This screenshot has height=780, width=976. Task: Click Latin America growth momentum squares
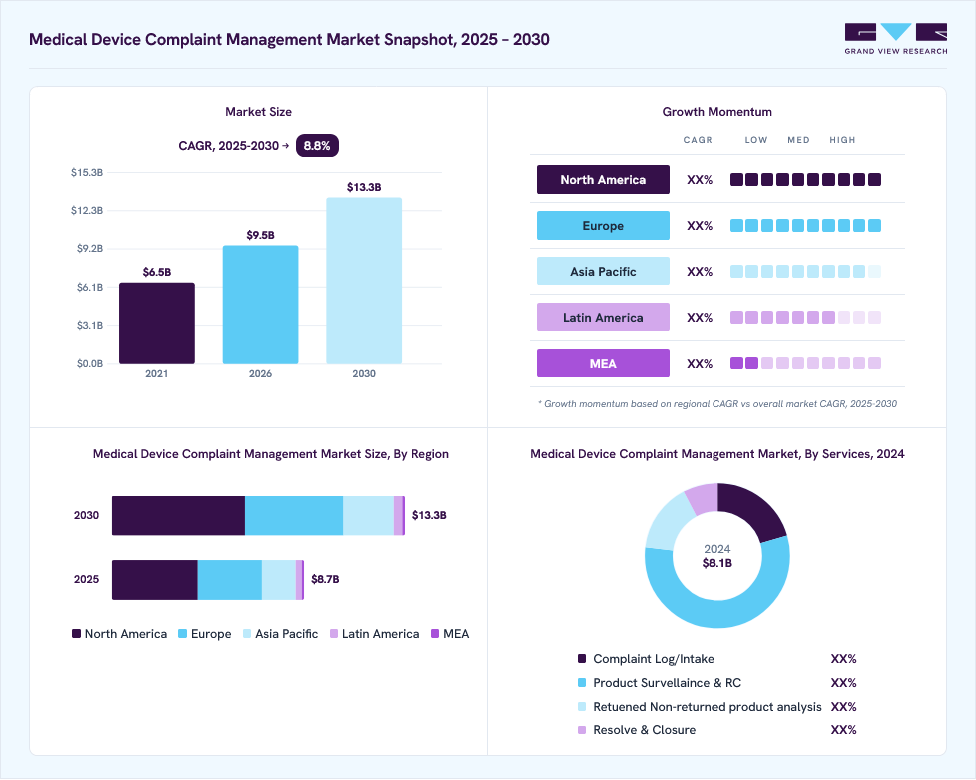[805, 317]
